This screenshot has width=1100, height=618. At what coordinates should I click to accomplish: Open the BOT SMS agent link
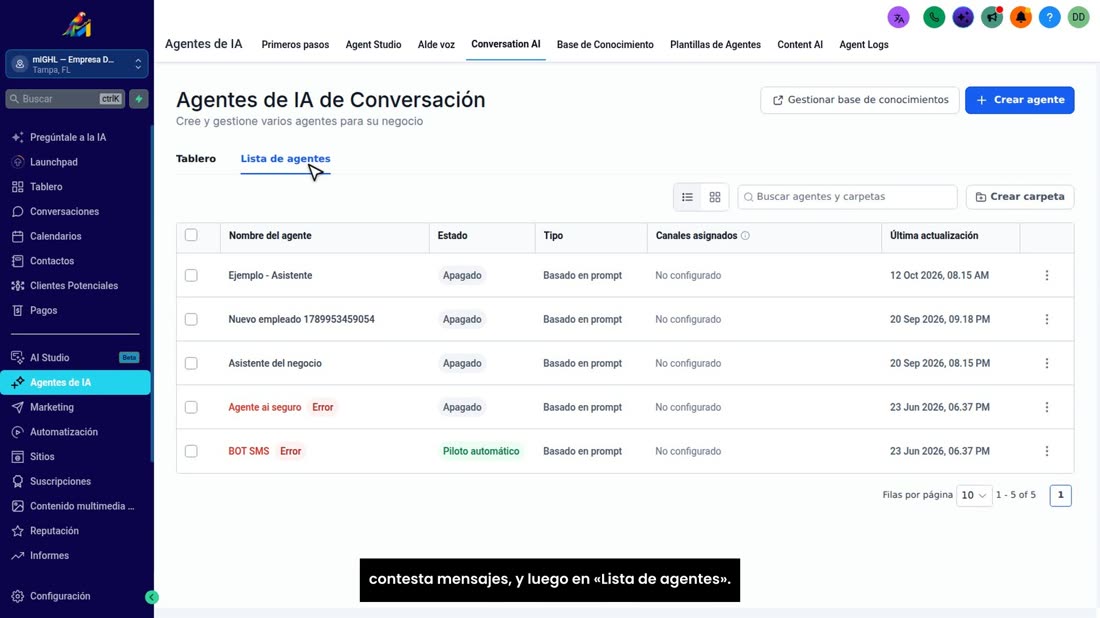[x=248, y=451]
